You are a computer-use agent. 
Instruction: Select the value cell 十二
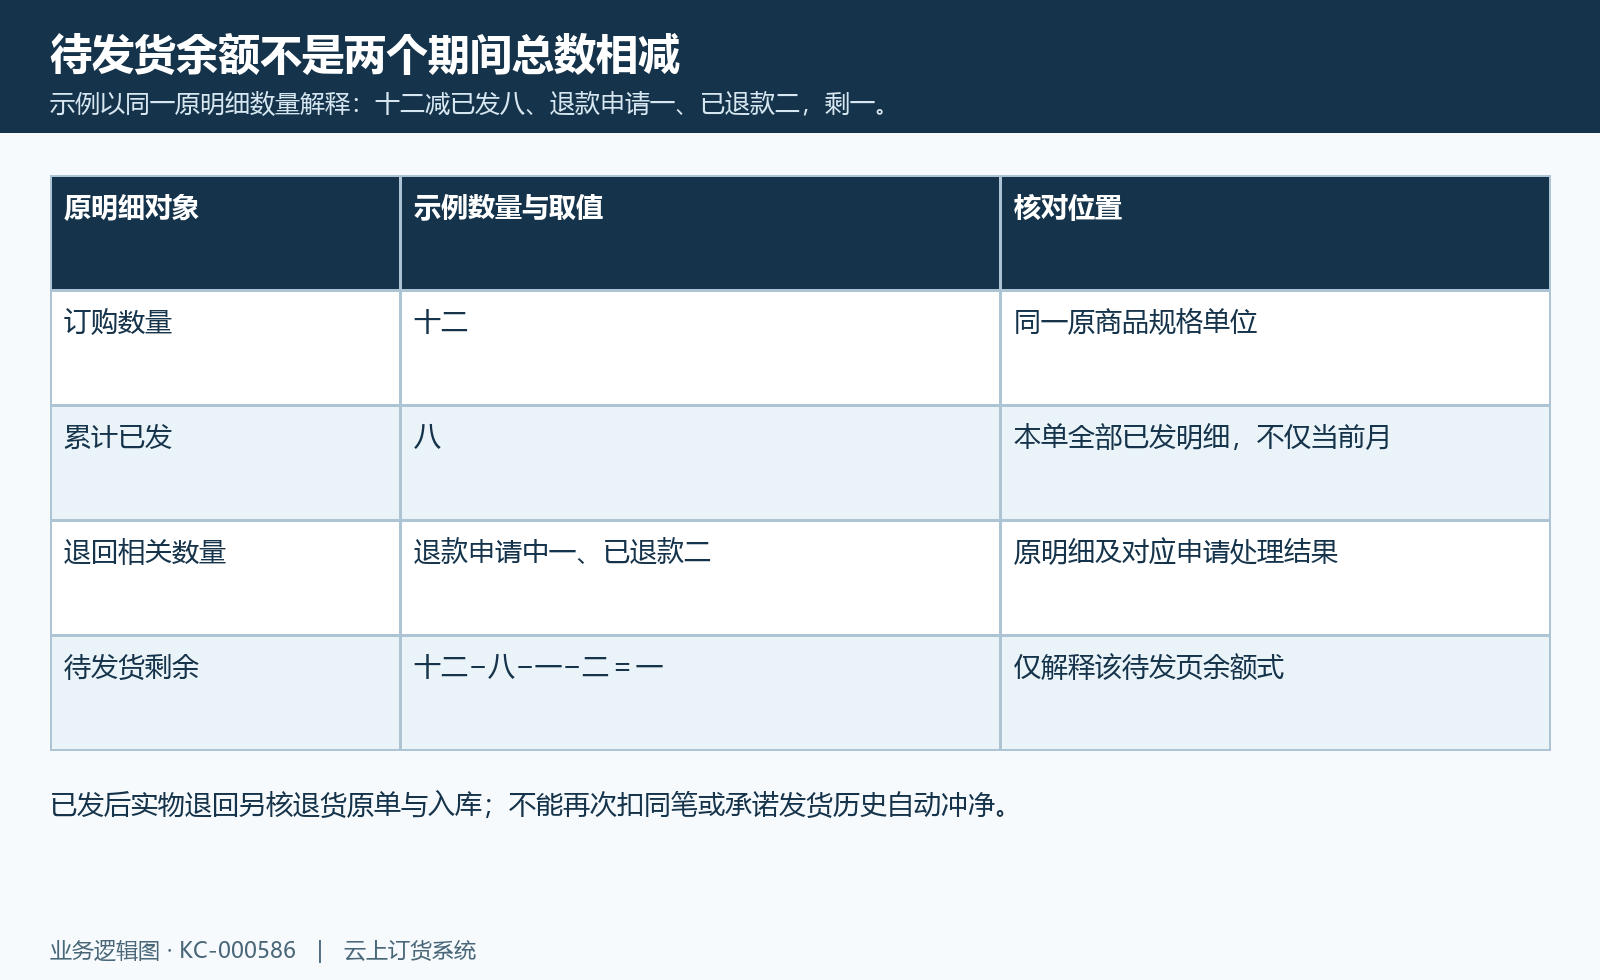click(x=700, y=348)
